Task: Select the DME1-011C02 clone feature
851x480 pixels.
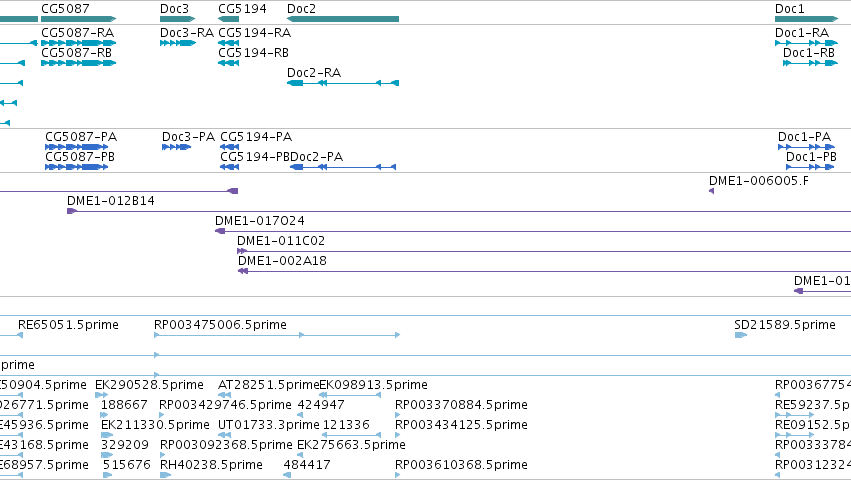Action: (544, 251)
